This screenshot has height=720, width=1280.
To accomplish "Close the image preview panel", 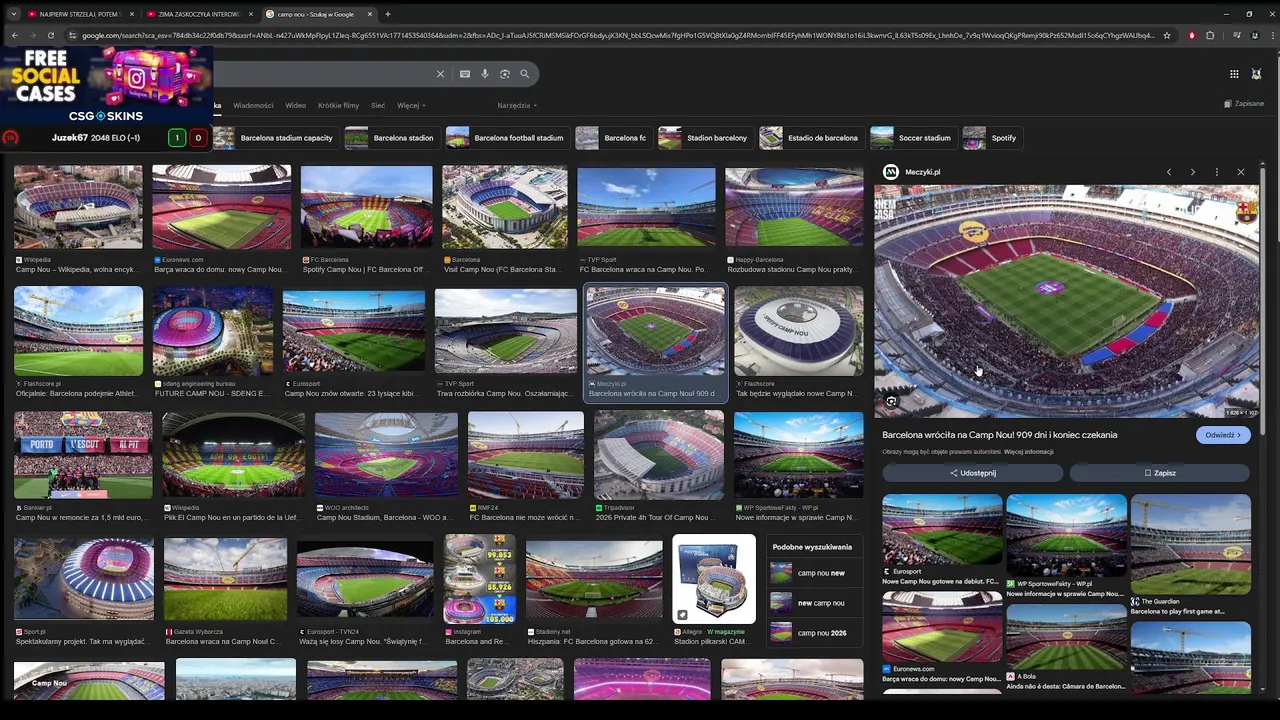I will [1241, 172].
